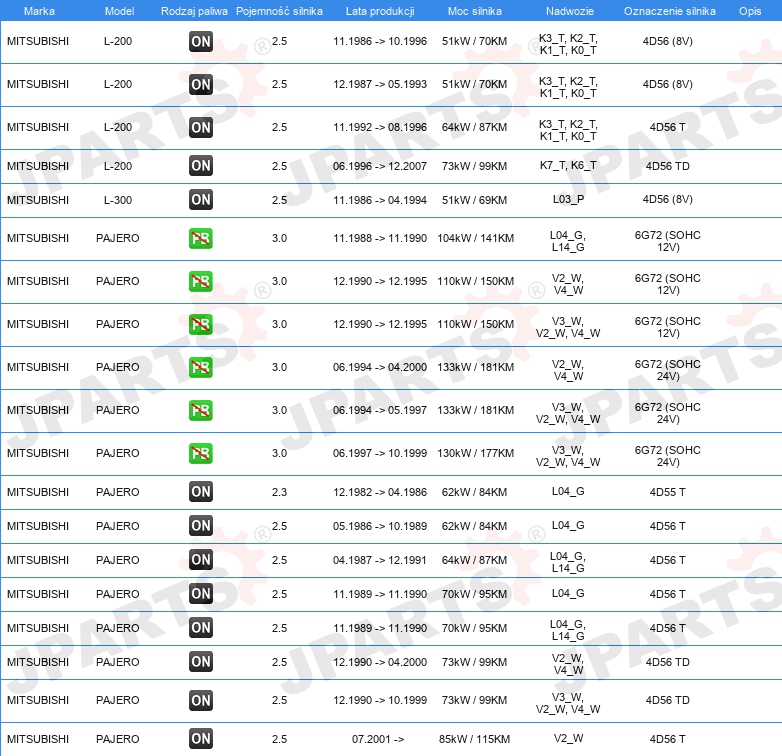Click the 104kW / 141KM power cell

pyautogui.click(x=475, y=238)
